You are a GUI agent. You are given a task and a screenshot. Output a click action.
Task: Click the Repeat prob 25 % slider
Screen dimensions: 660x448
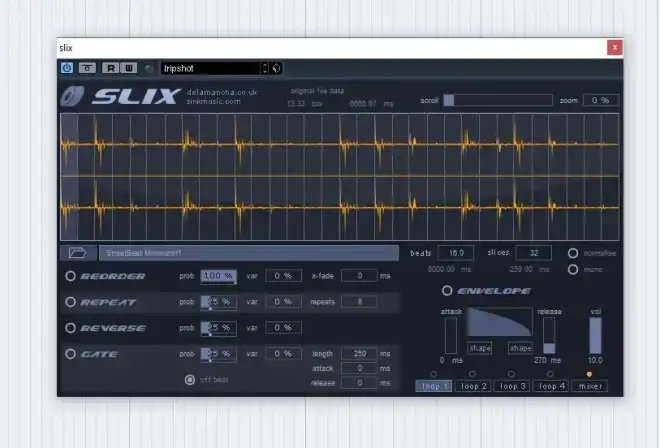[x=218, y=302]
